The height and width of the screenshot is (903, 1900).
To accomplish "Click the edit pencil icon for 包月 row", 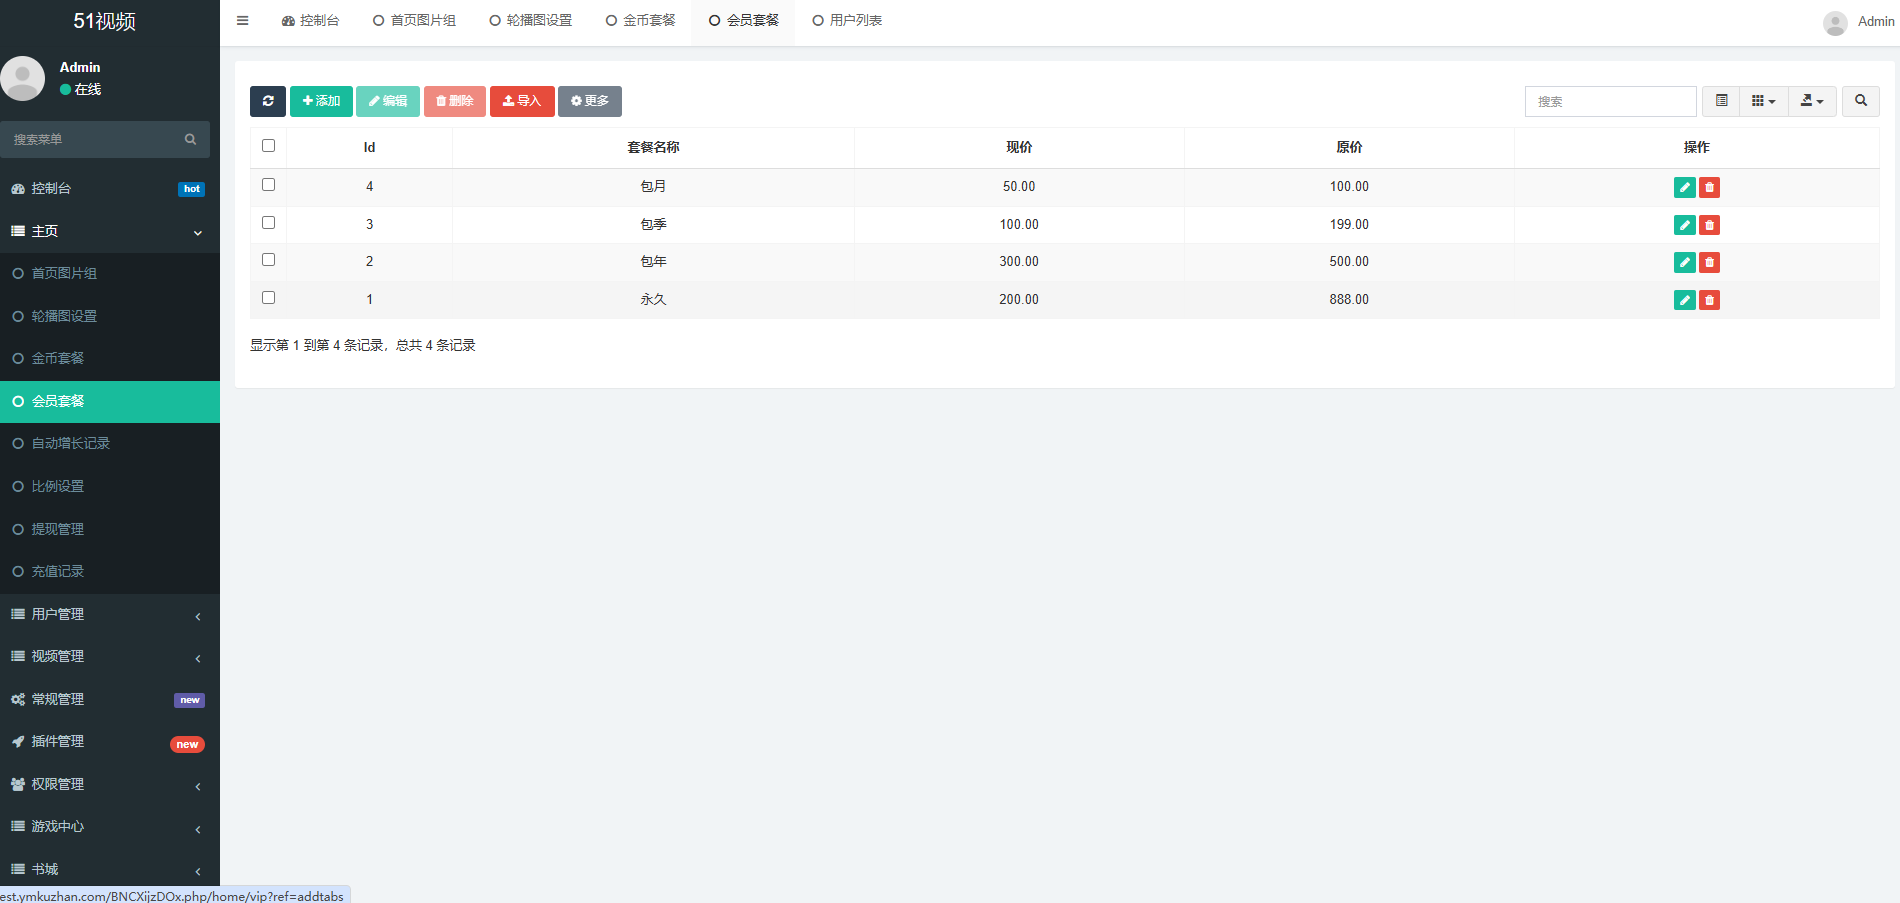I will coord(1684,187).
